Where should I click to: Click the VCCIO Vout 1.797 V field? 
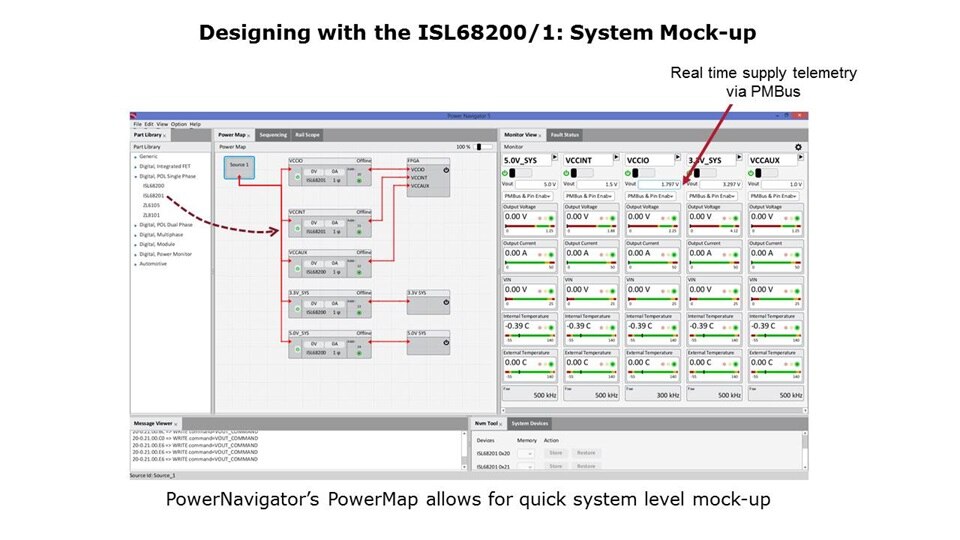[x=658, y=184]
